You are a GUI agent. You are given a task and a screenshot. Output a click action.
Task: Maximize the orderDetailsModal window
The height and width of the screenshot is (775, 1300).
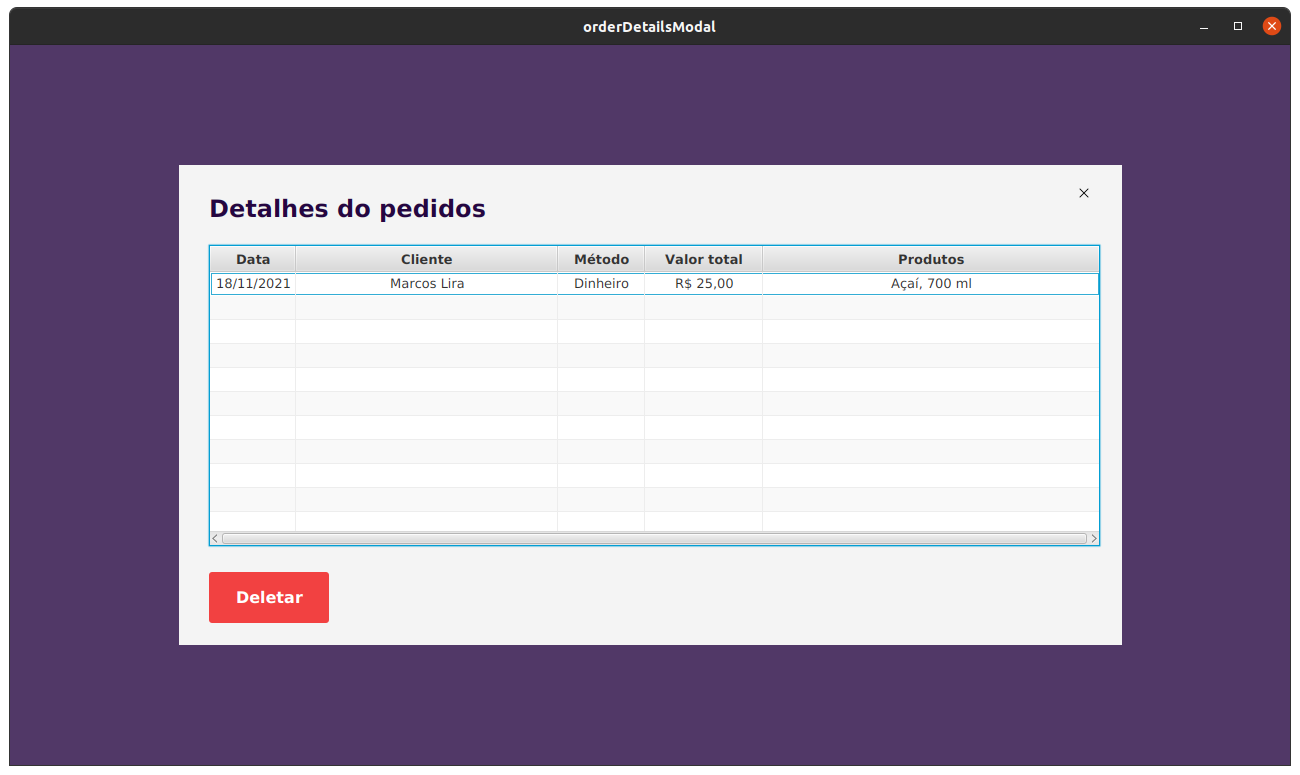point(1238,27)
